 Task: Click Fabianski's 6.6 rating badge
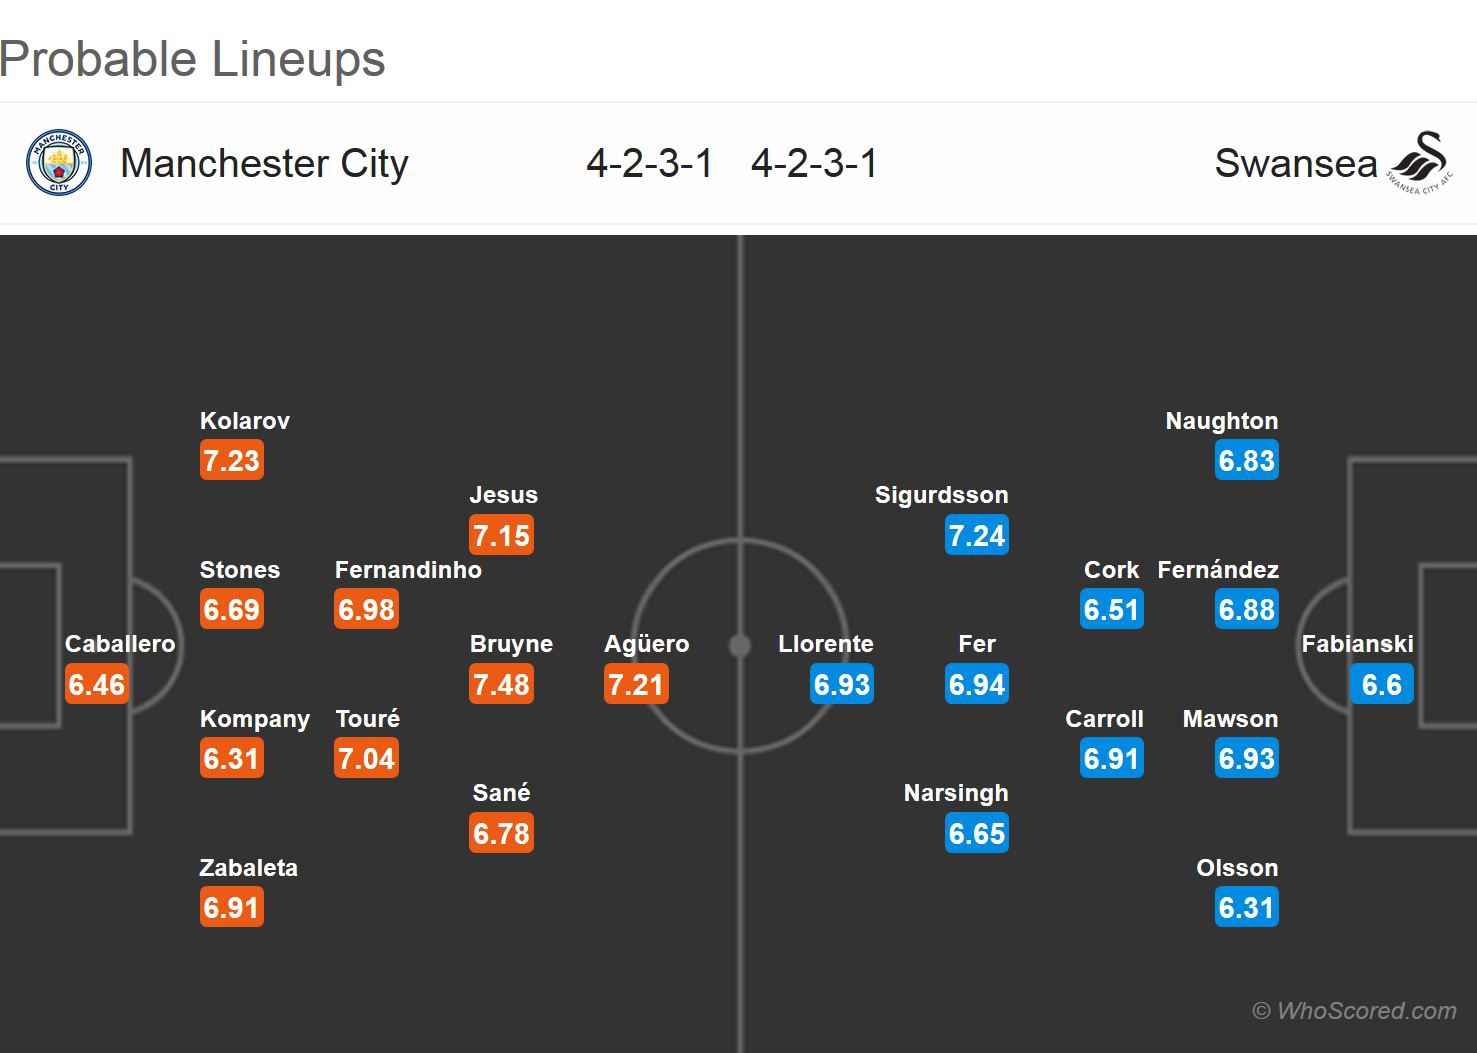point(1381,685)
